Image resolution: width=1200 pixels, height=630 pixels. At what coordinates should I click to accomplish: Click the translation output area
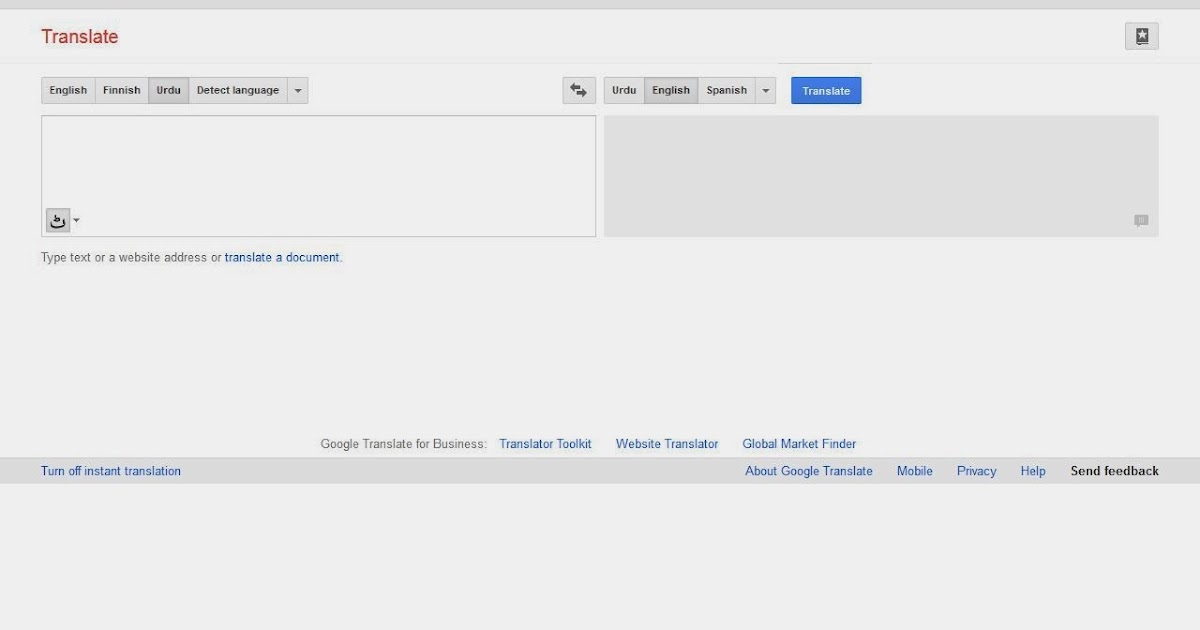(x=881, y=176)
